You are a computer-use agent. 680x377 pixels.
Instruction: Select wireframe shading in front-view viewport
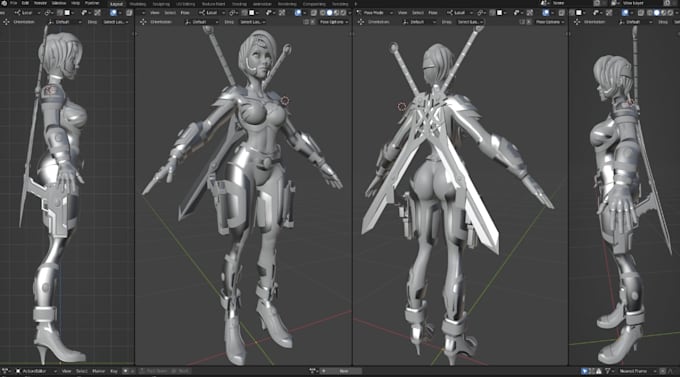pyautogui.click(x=322, y=13)
